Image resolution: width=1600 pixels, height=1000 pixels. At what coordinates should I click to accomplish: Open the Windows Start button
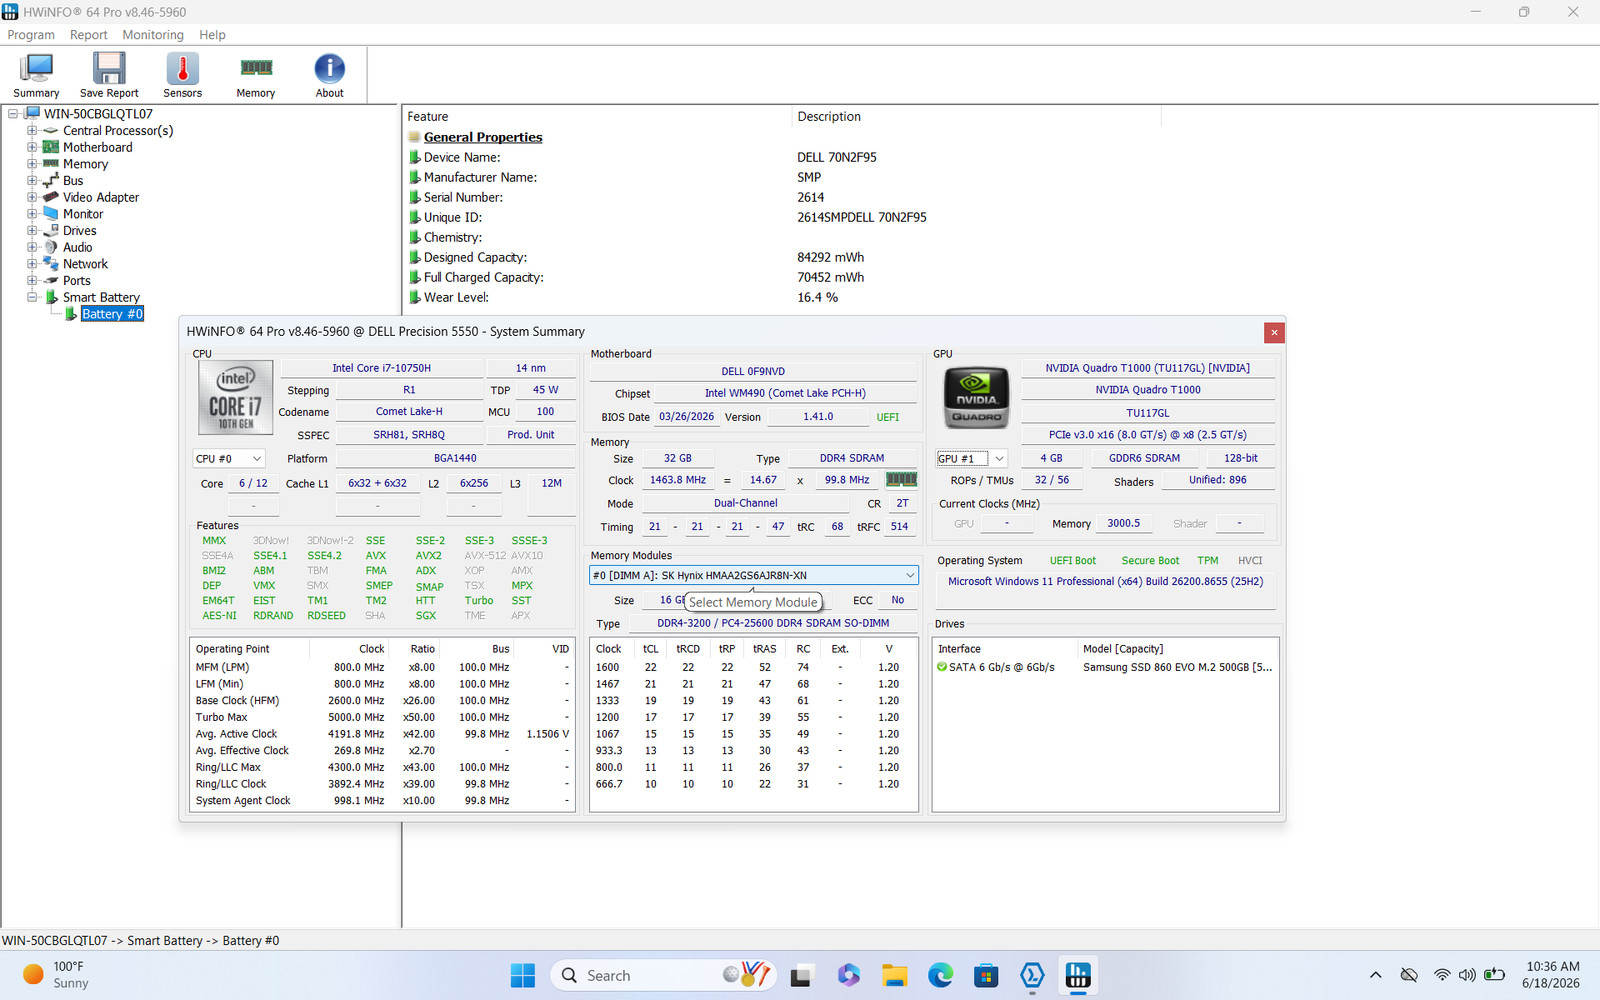[x=523, y=976]
